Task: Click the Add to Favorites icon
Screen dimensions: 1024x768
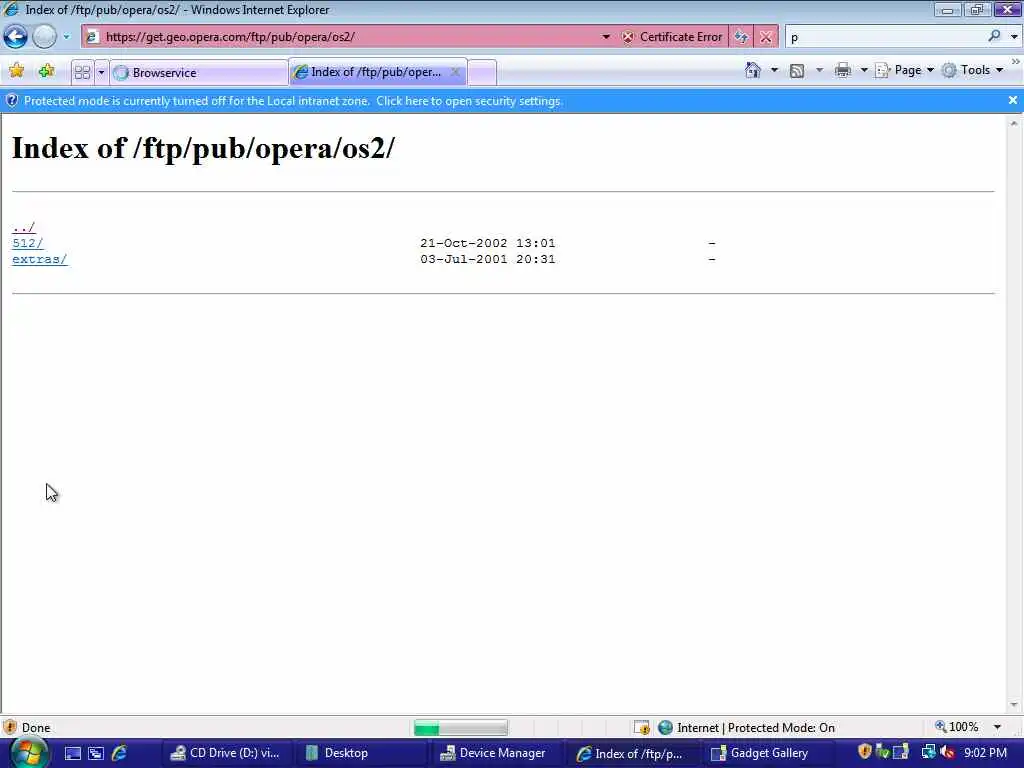Action: [46, 71]
